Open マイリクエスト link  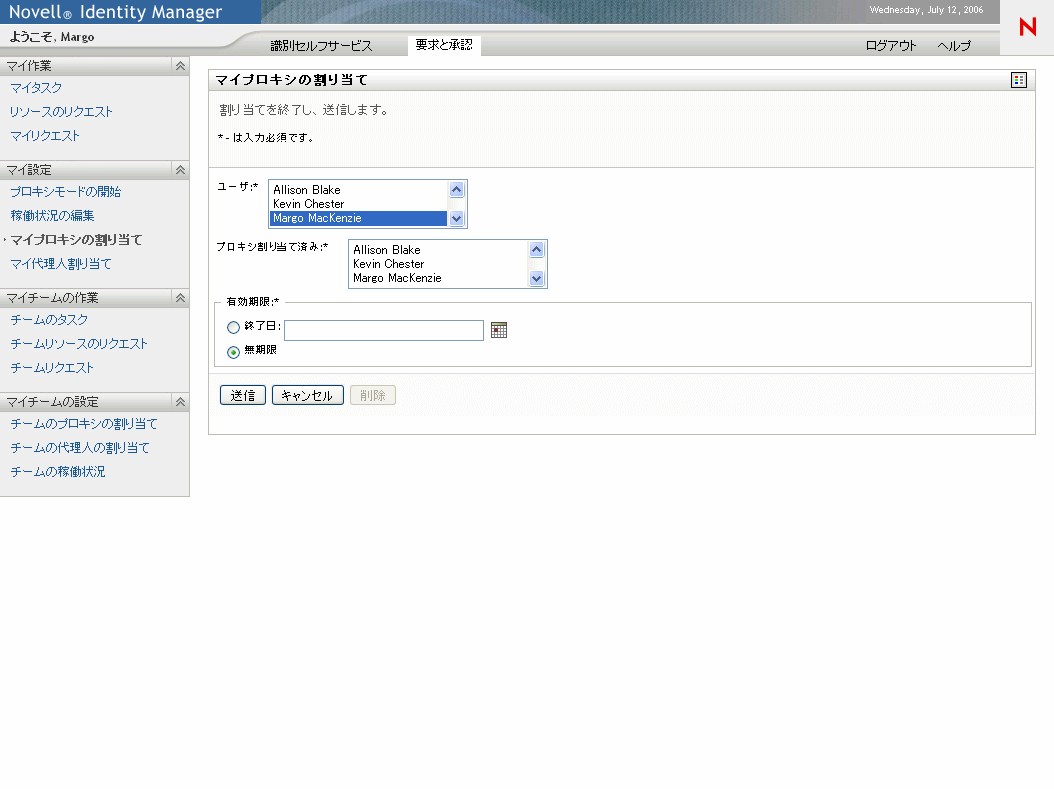(x=45, y=136)
